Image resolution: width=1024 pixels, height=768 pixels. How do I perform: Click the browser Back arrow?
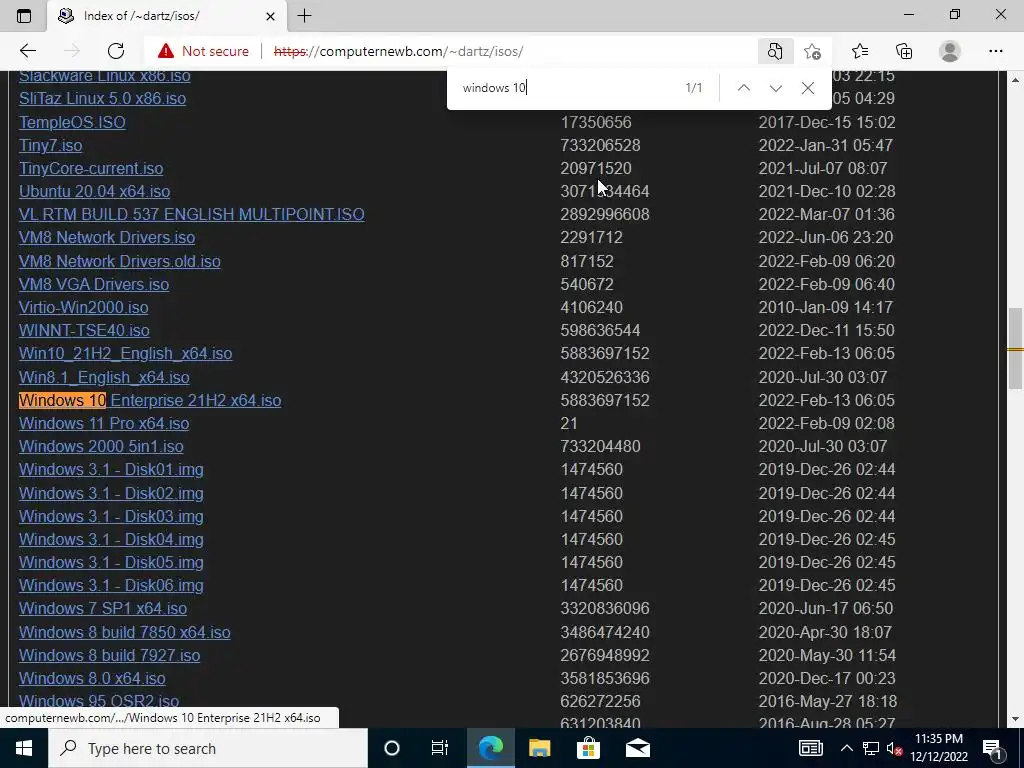tap(27, 51)
